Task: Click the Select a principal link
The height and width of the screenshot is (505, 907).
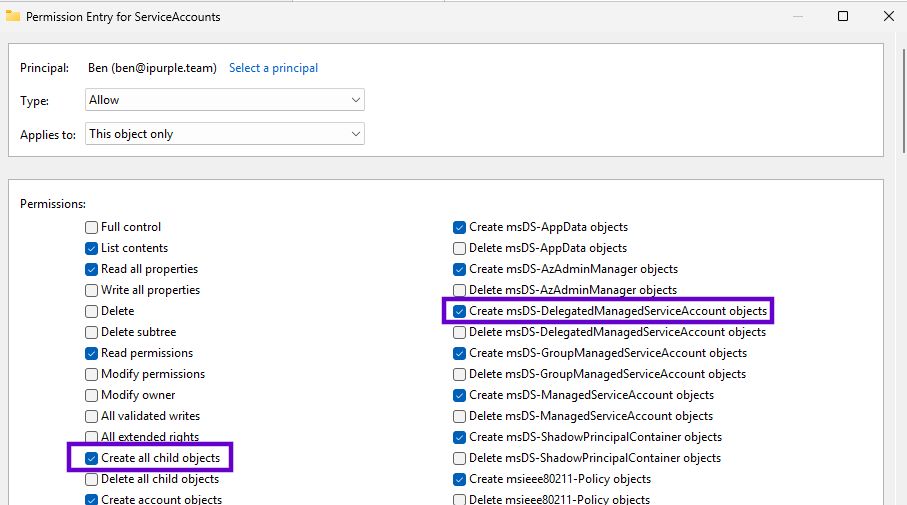Action: (273, 68)
